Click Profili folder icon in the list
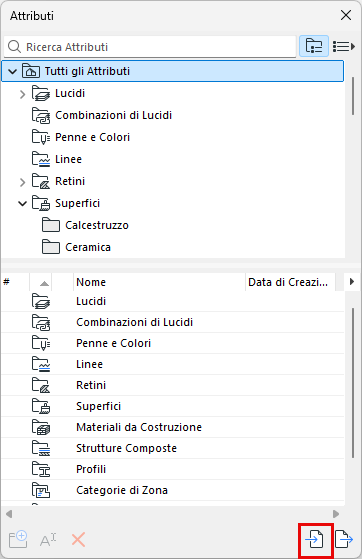This screenshot has width=362, height=559. [x=41, y=470]
